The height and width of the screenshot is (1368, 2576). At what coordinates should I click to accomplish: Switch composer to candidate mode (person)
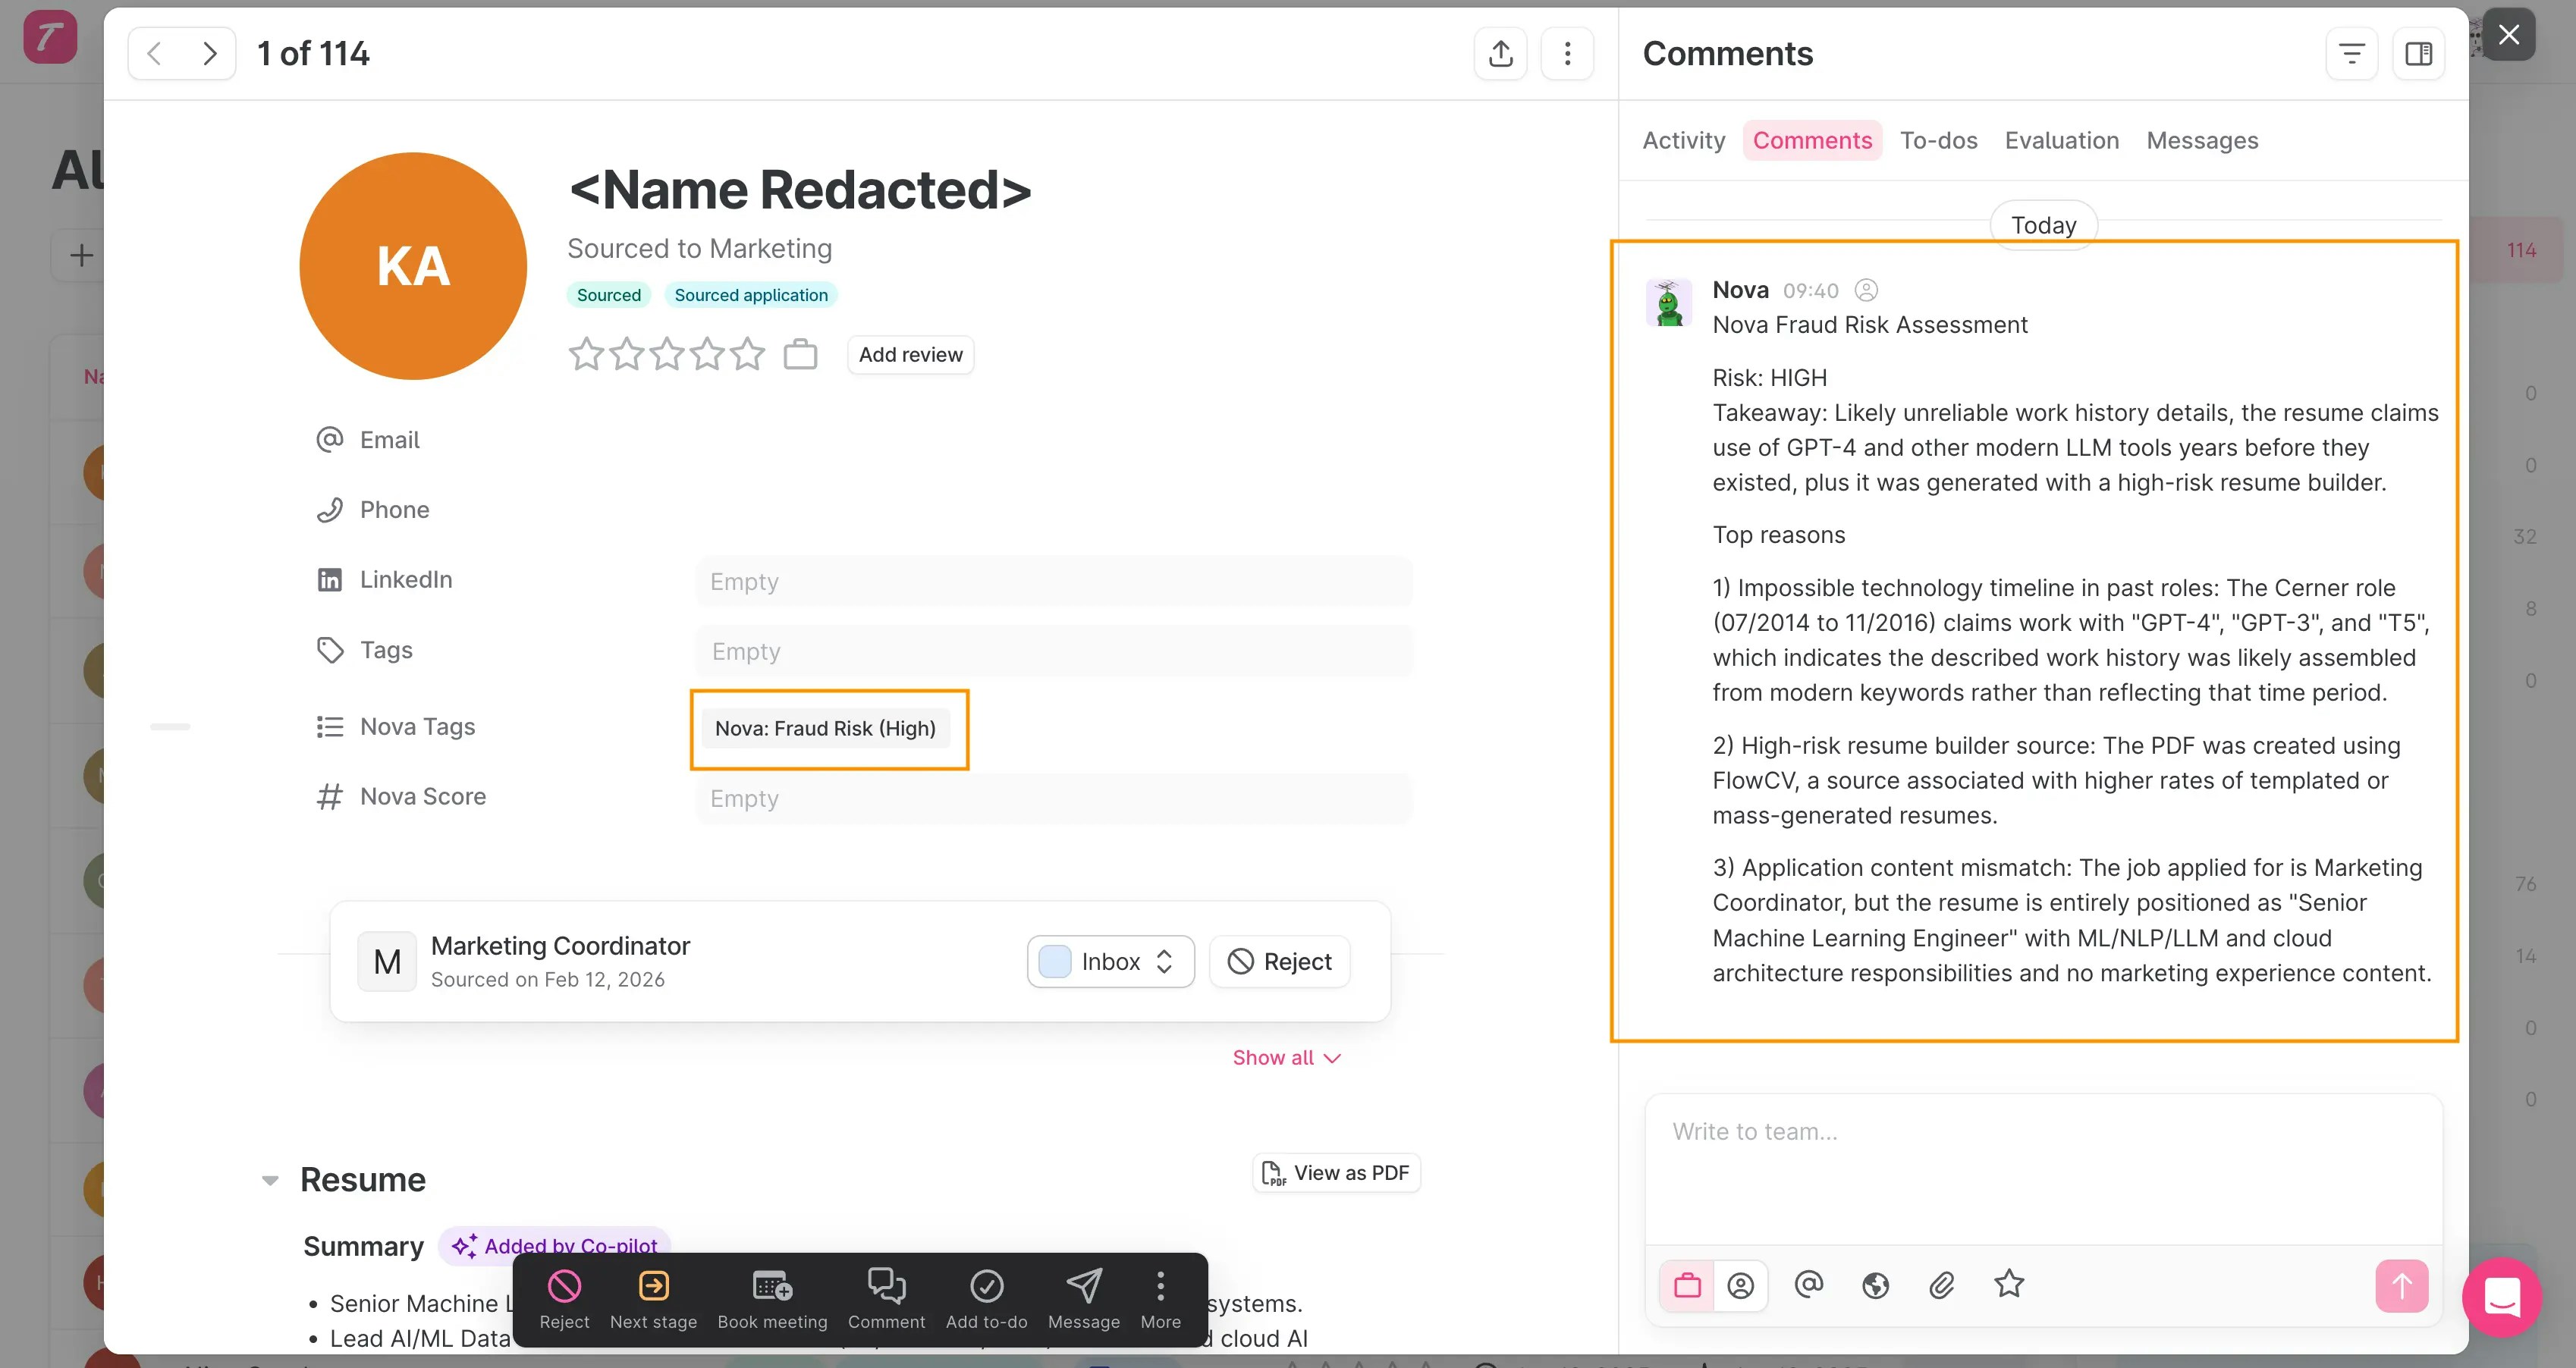pos(1742,1285)
